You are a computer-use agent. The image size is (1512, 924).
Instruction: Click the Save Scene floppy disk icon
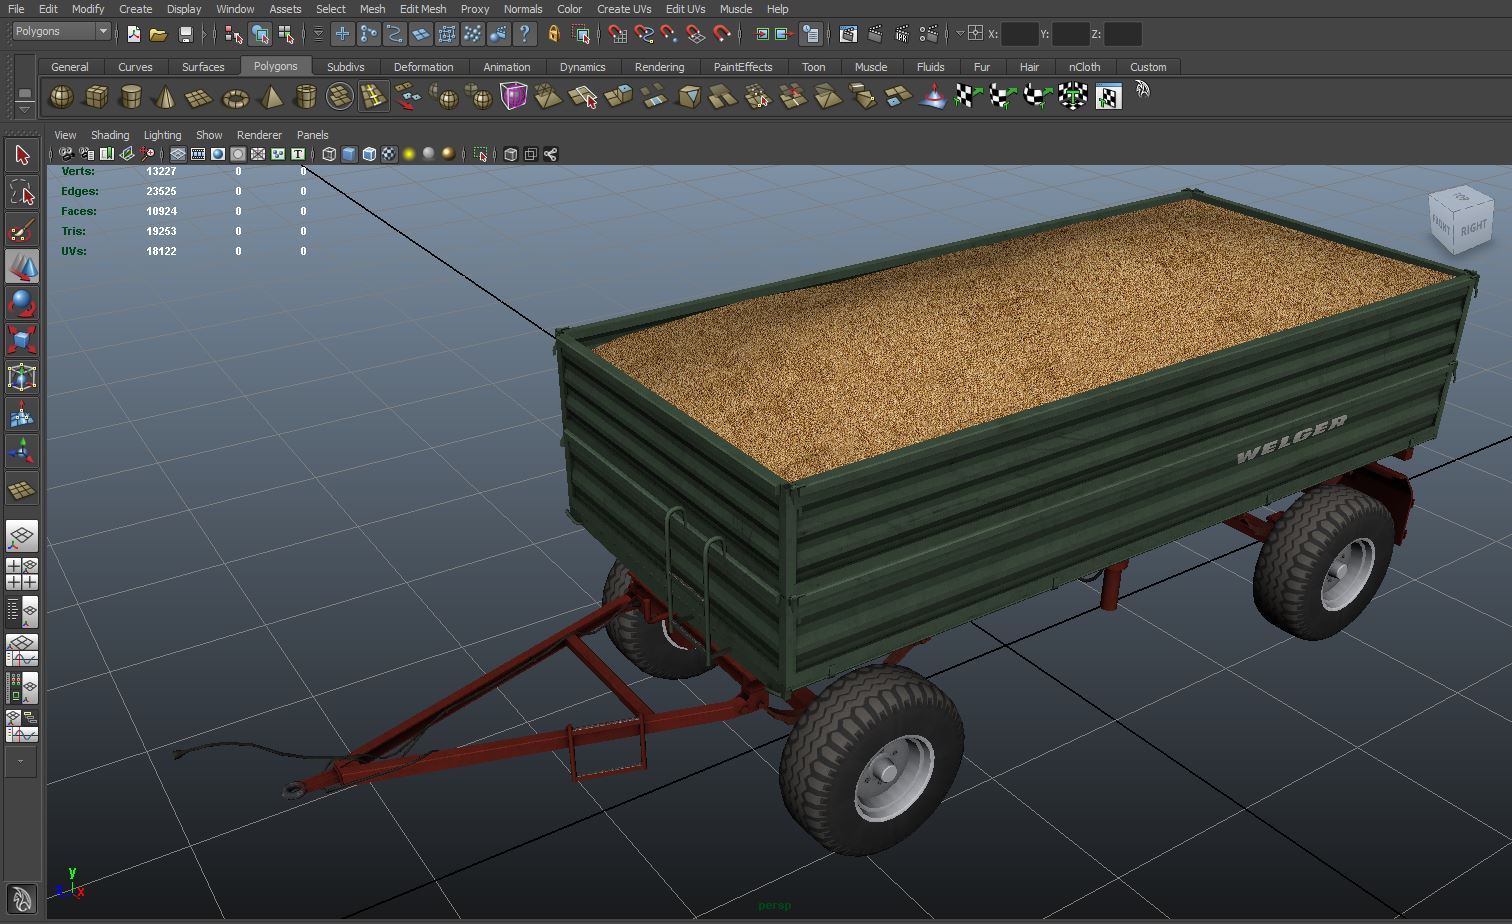(x=185, y=34)
